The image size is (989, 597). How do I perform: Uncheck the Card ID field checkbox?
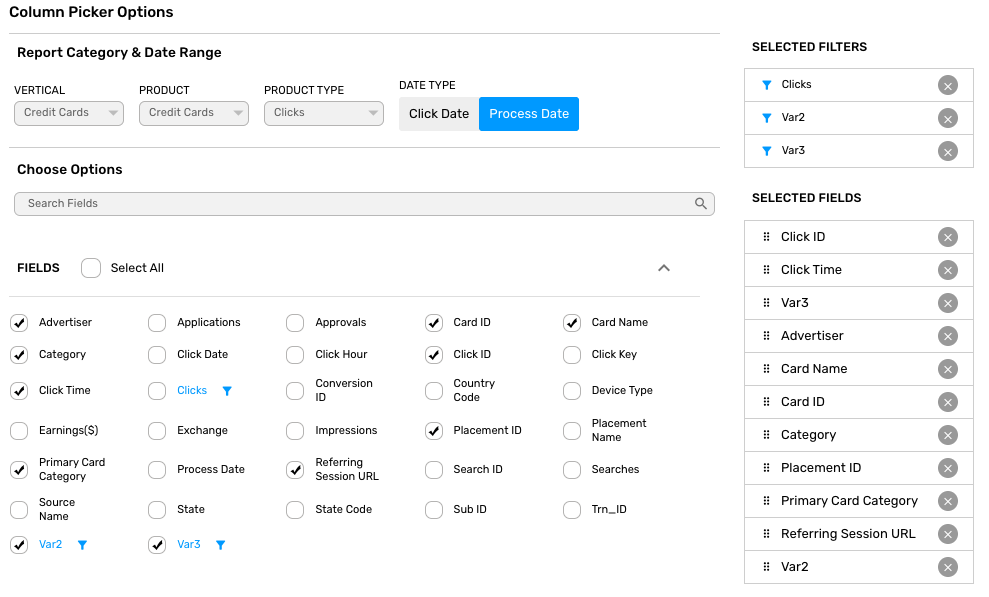[x=433, y=323]
